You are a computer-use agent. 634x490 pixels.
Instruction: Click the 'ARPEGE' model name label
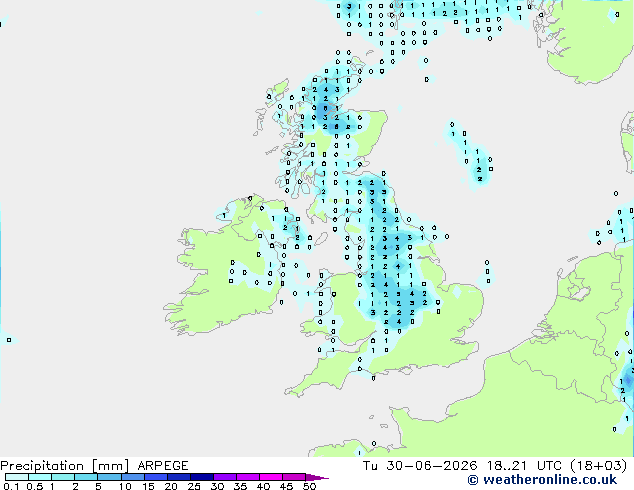[x=163, y=466]
